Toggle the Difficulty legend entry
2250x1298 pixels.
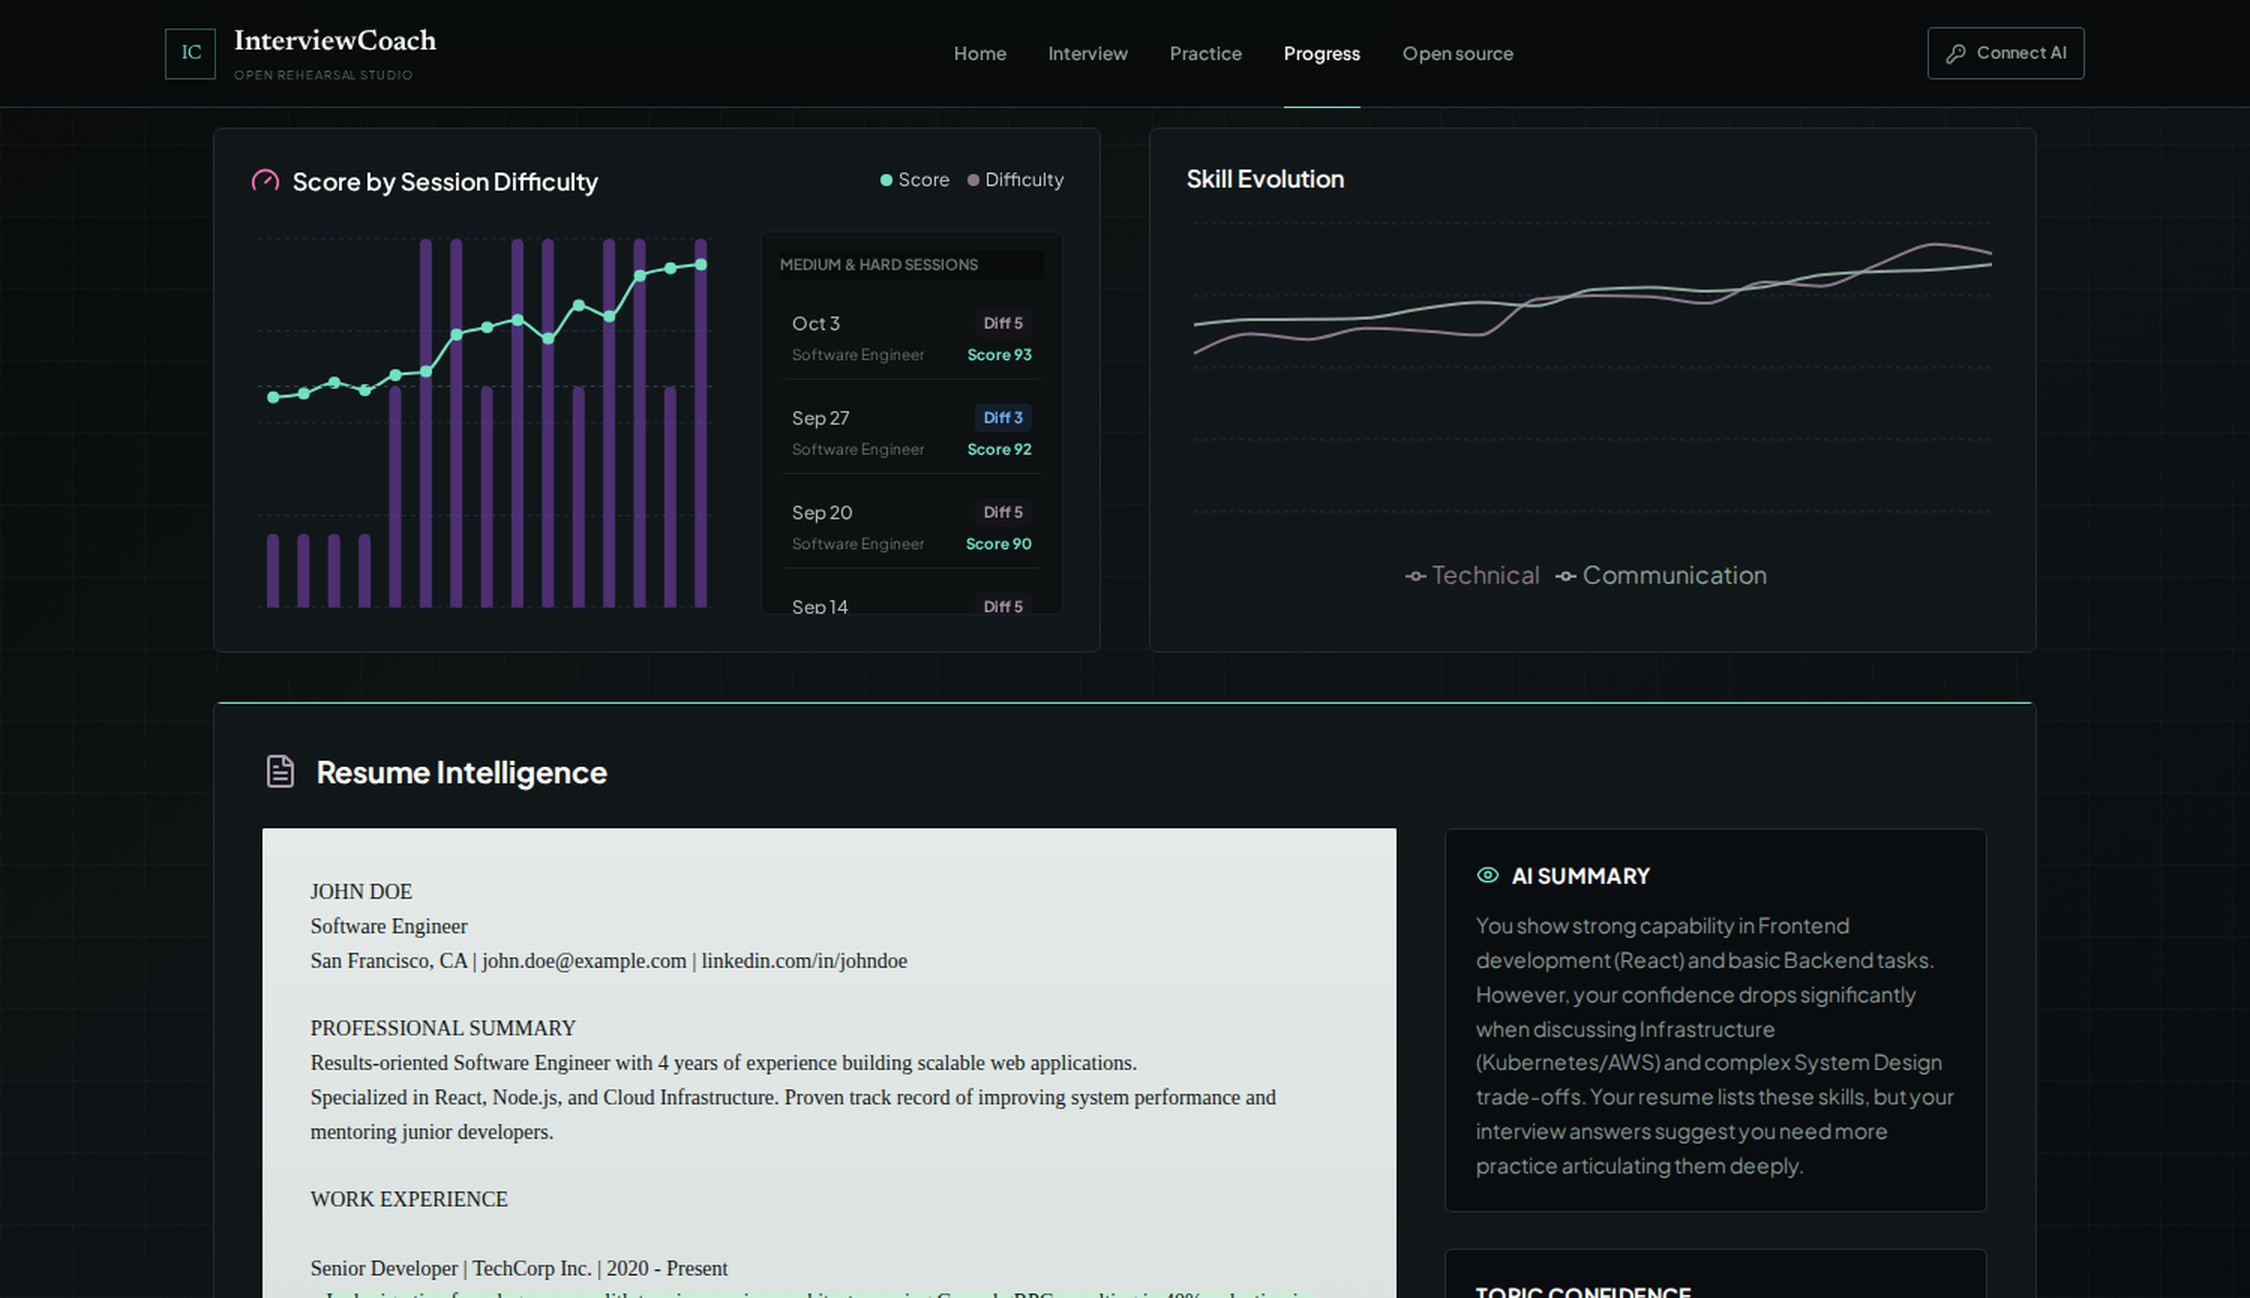pyautogui.click(x=1015, y=180)
